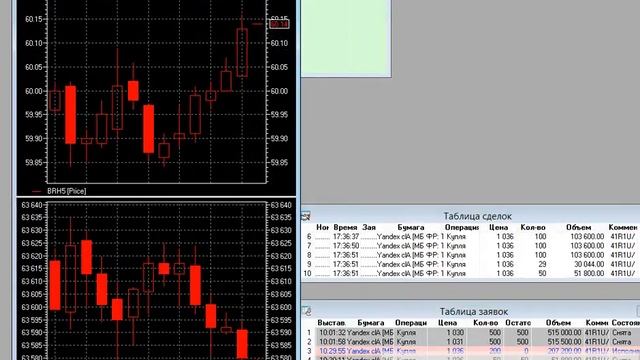The width and height of the screenshot is (640, 360).
Task: Click the 51 800.00 volume cell
Action: [589, 273]
